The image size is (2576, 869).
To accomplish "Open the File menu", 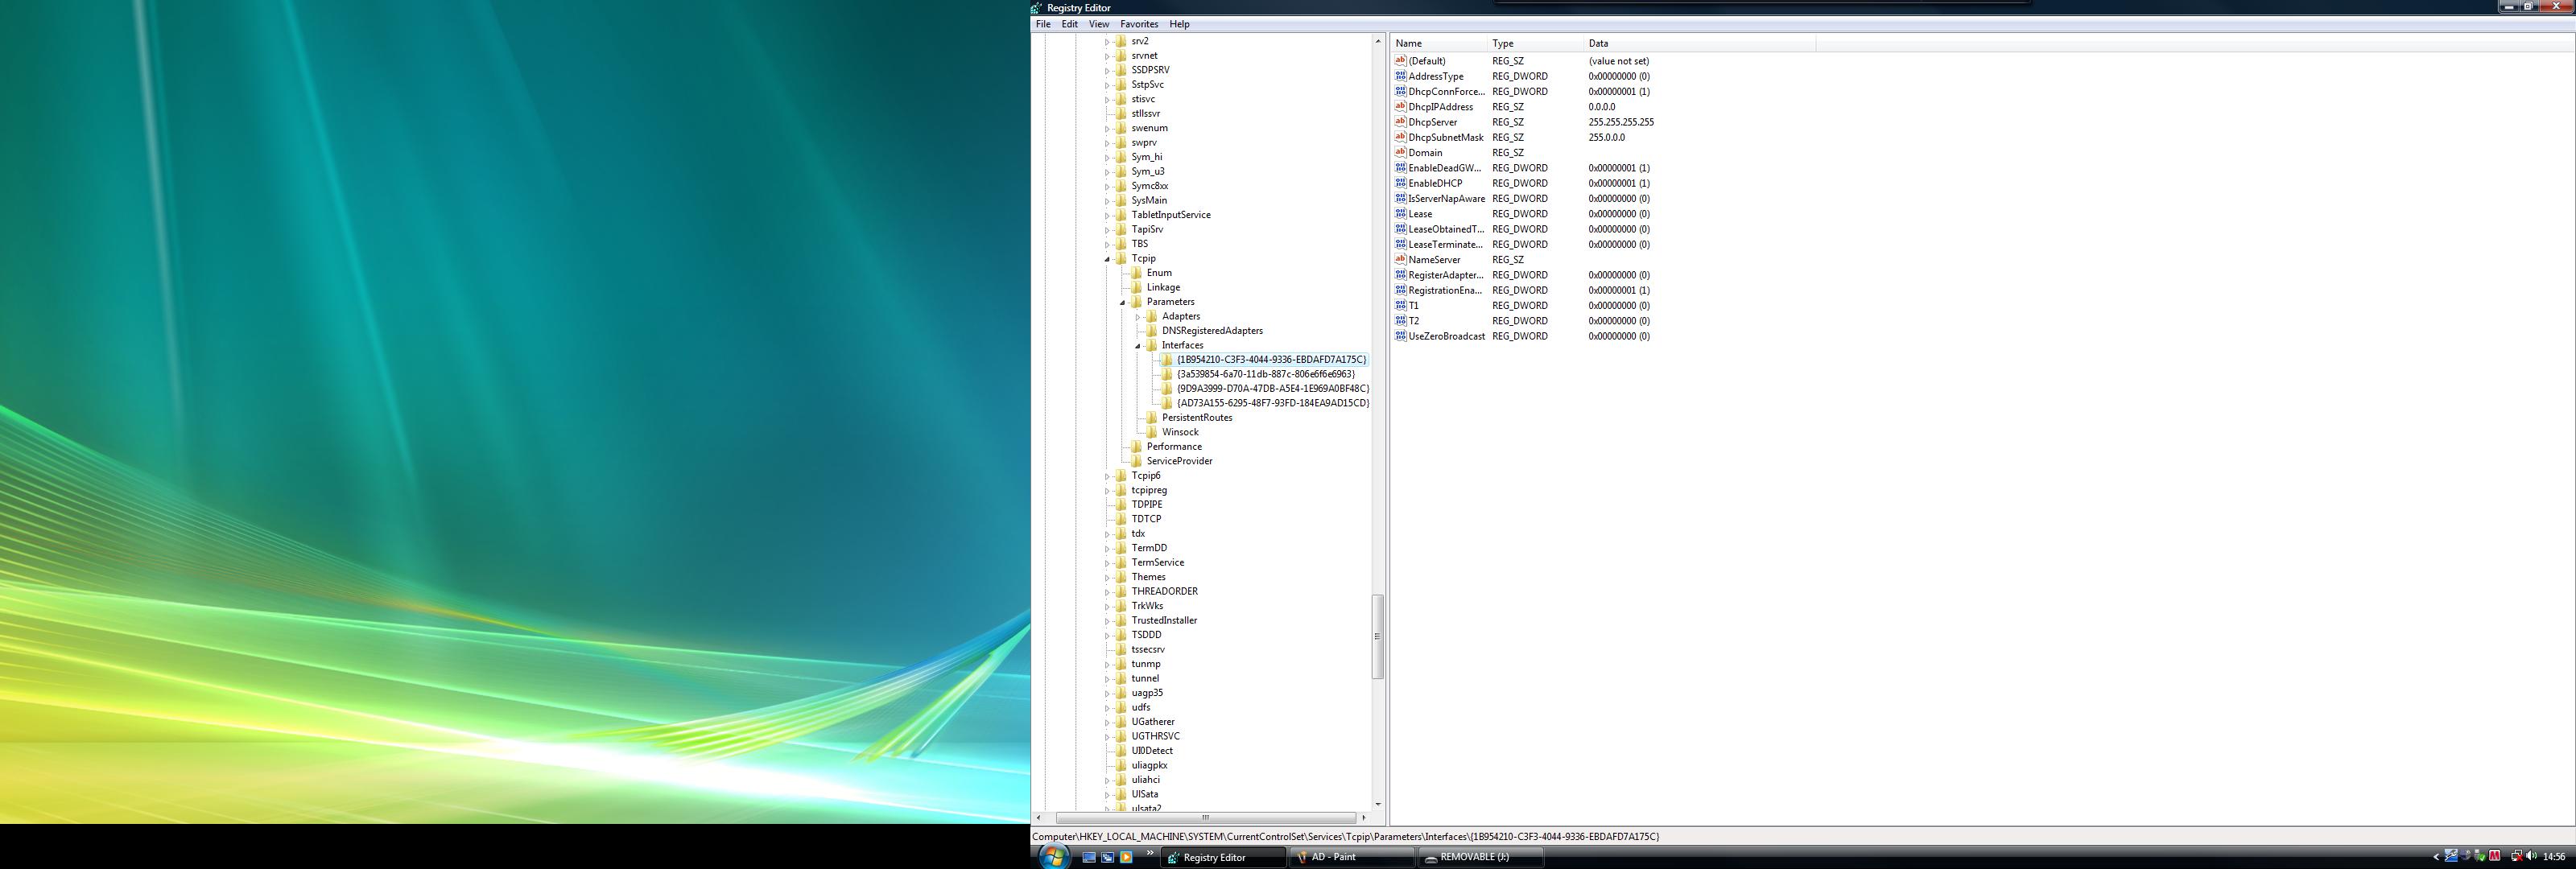I will (x=1043, y=24).
